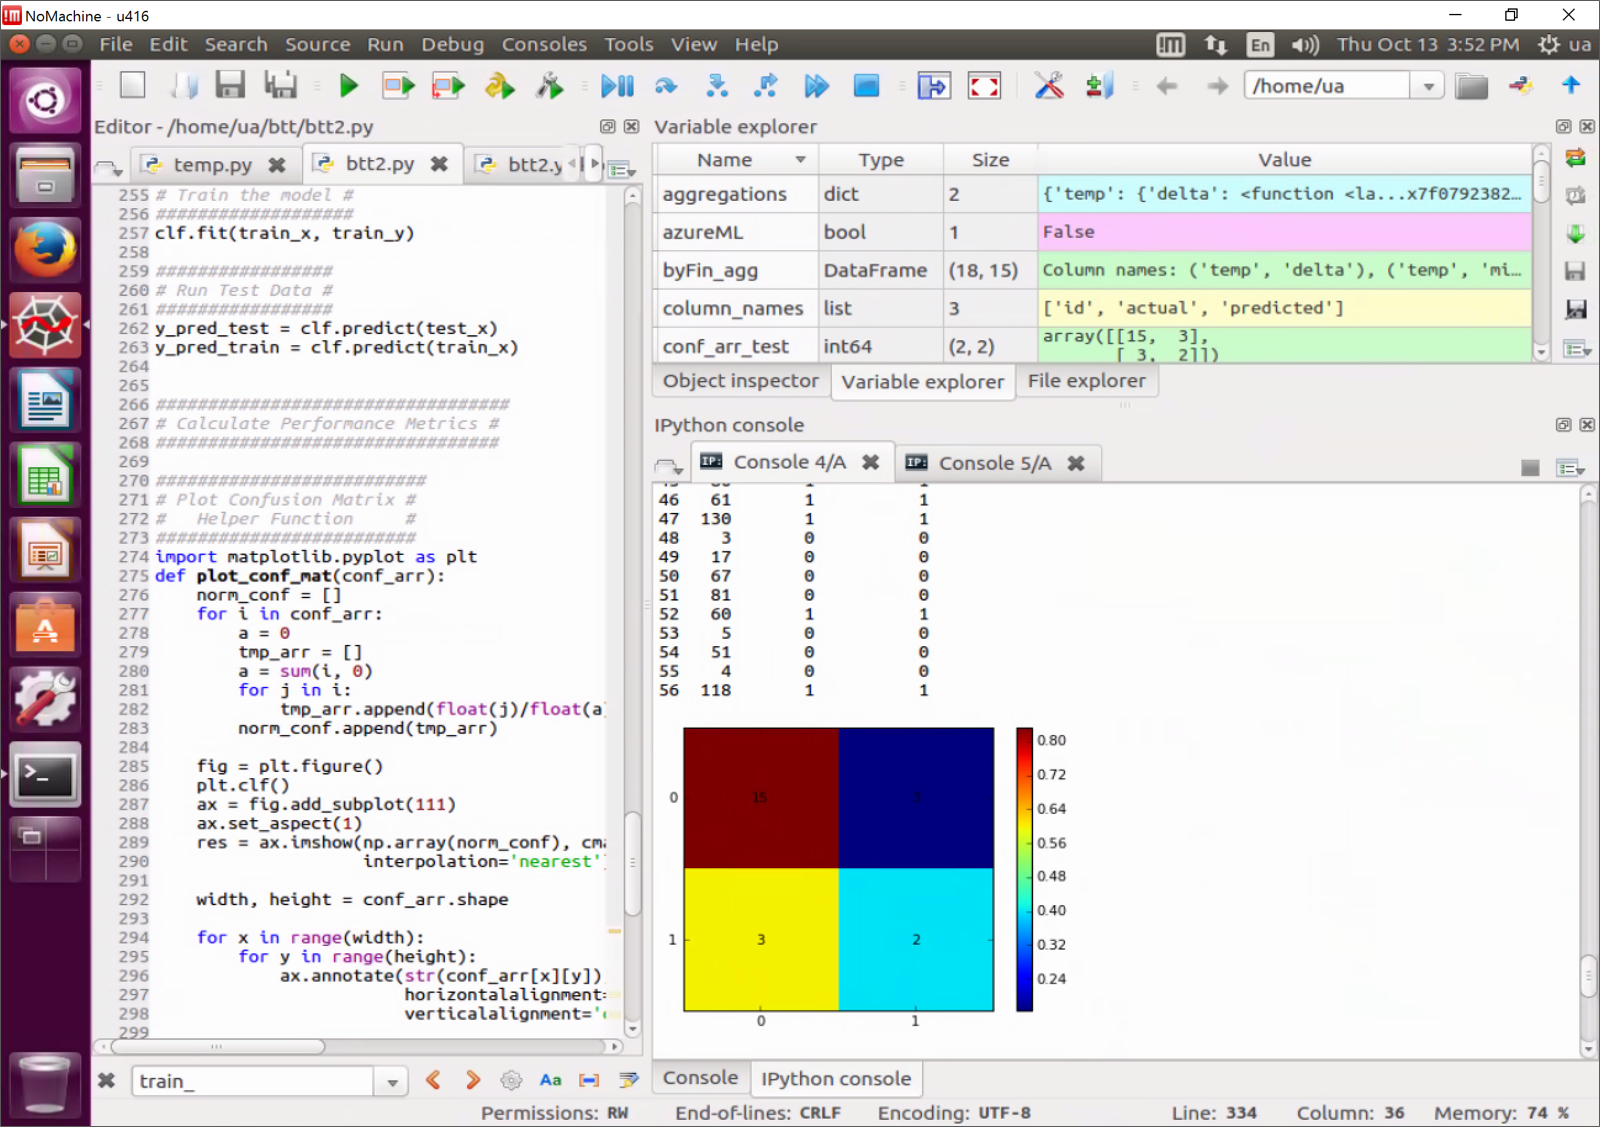Toggle regular expression search gear icon
Screen dimensions: 1600x1127
pos(511,1080)
